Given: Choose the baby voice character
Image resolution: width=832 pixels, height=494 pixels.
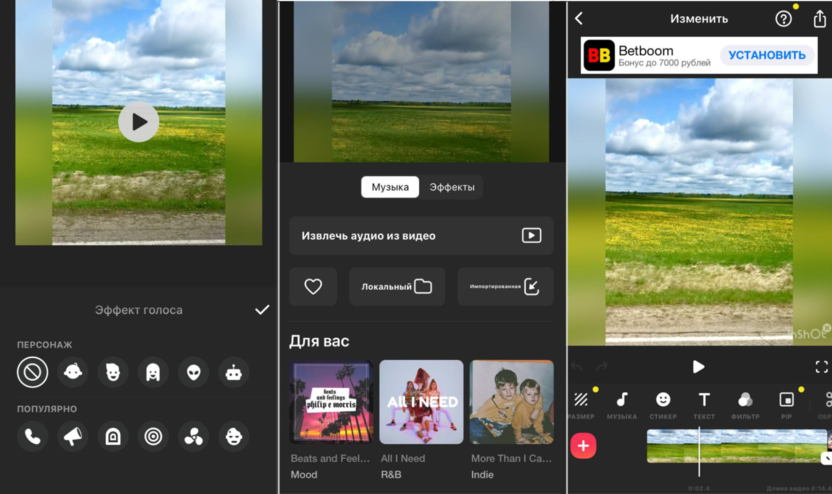Looking at the screenshot, I should coord(73,372).
